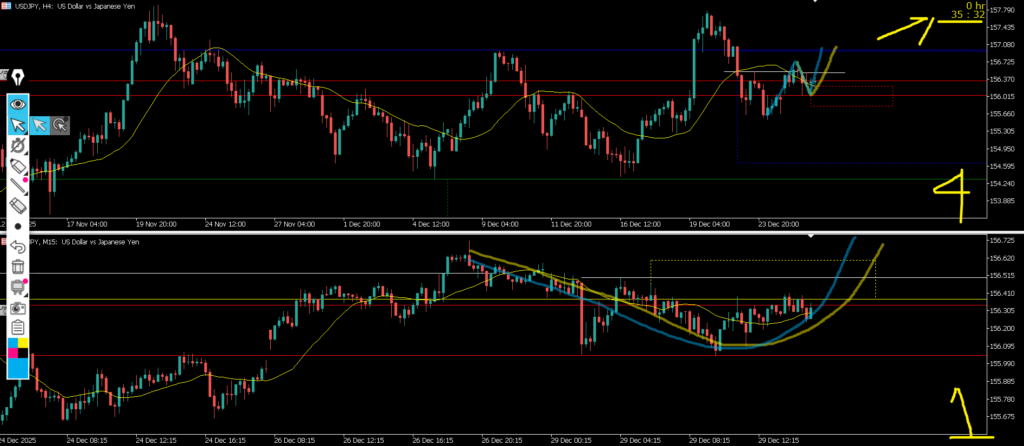This screenshot has height=446, width=1024.
Task: Choose the cursor with circle highlight variant
Action: pos(60,125)
